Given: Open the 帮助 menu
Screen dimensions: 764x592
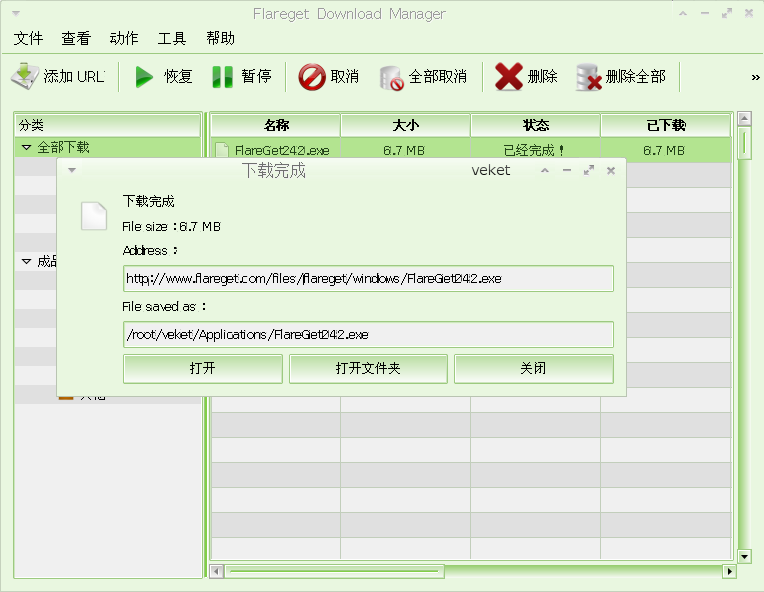Looking at the screenshot, I should 220,38.
